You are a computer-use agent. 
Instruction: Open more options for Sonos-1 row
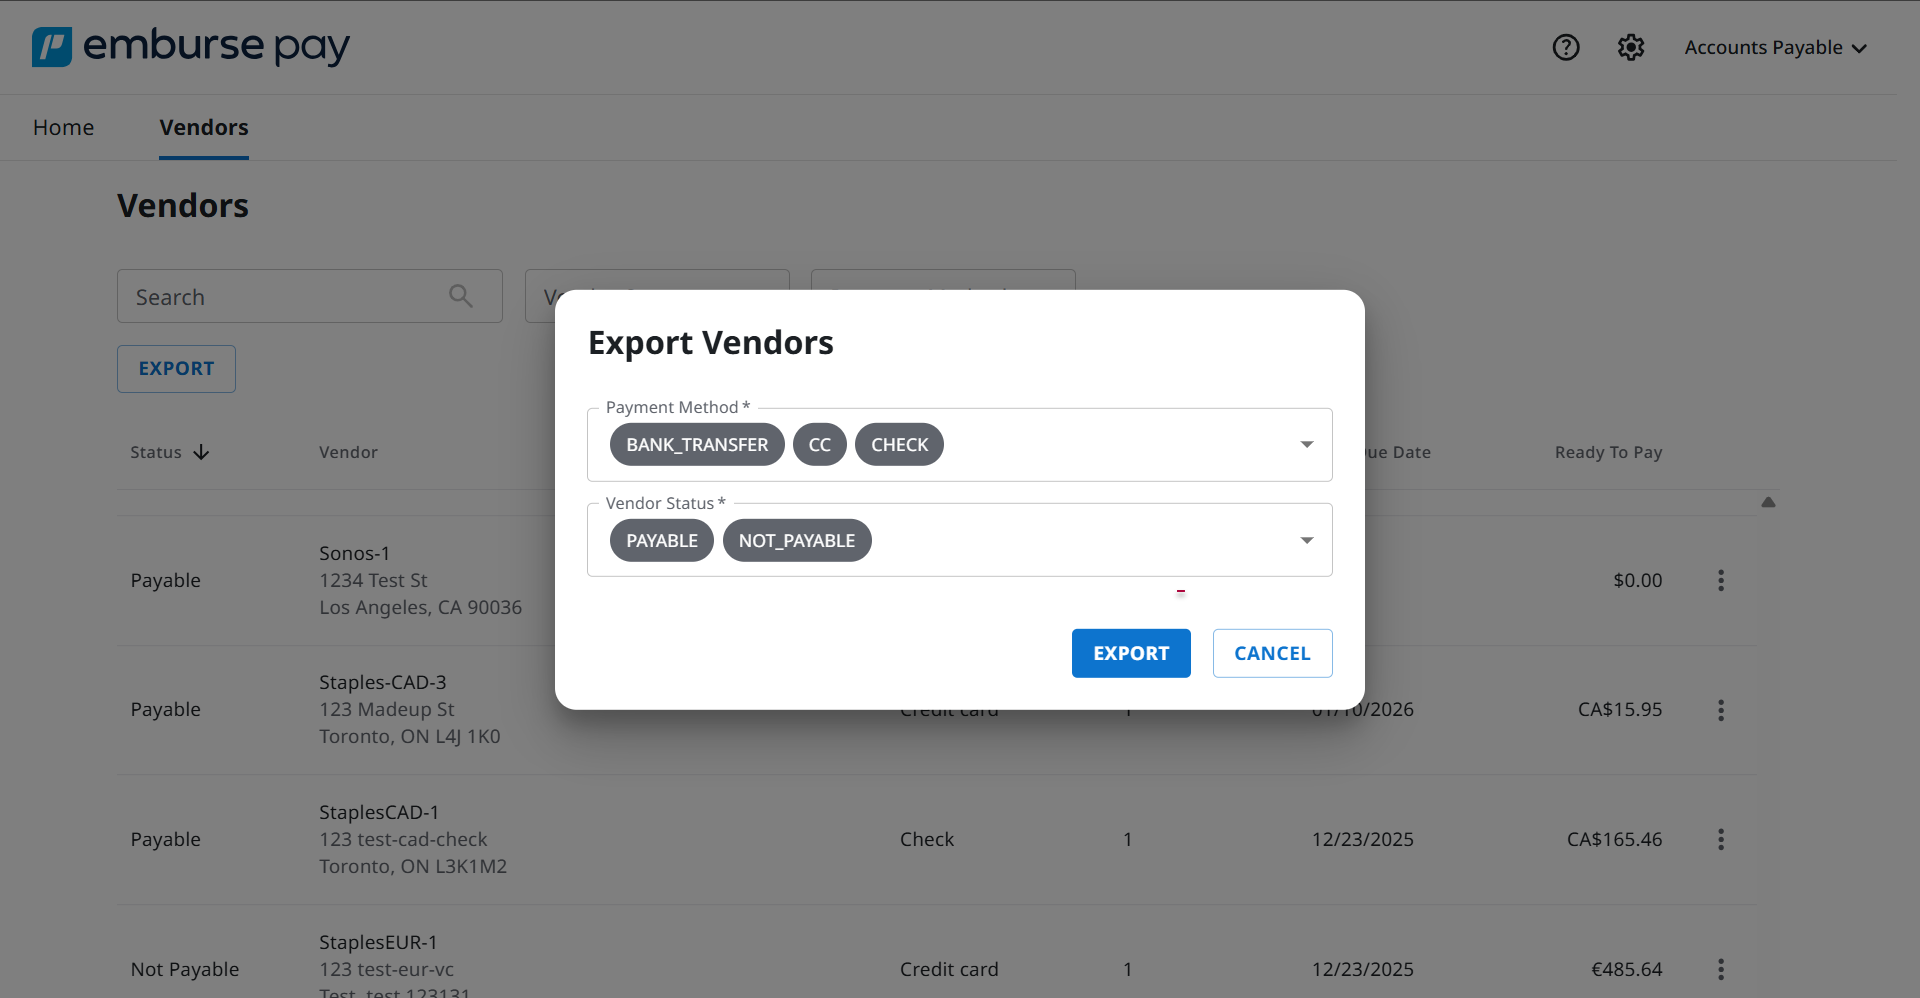(x=1720, y=580)
